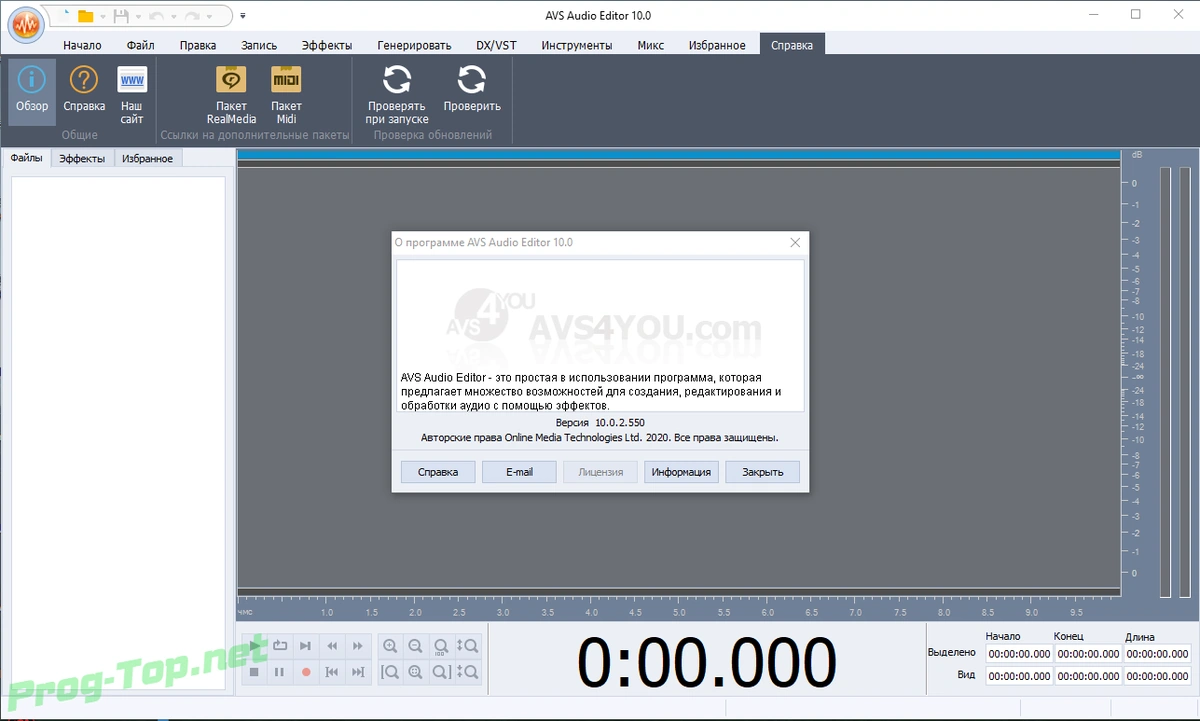Open the Начало ribbon tab

pos(82,45)
